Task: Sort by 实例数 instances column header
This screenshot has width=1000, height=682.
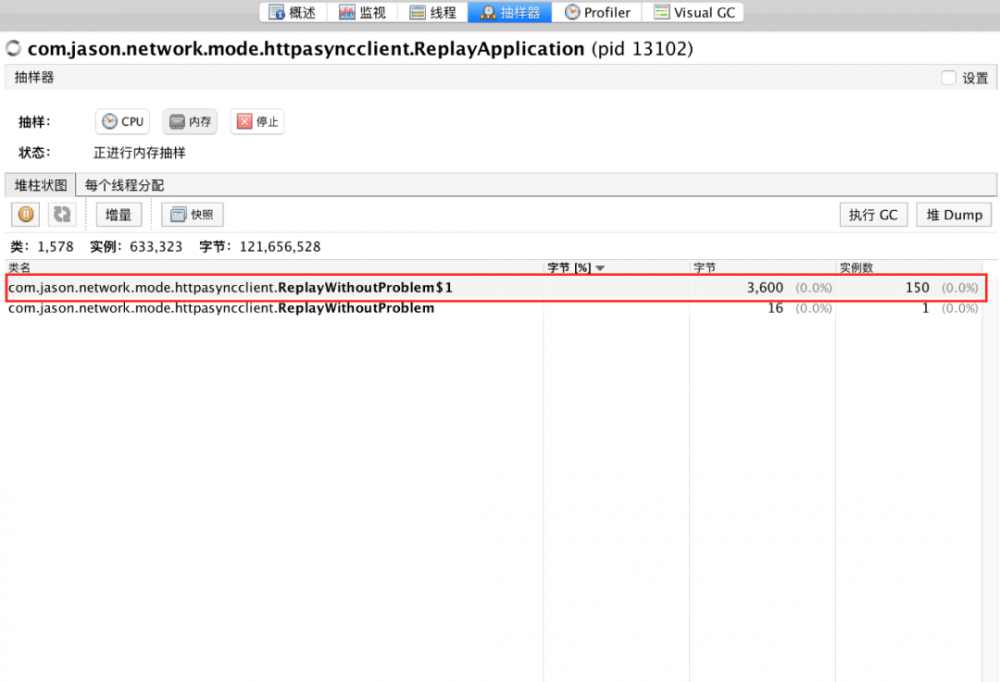Action: click(908, 267)
